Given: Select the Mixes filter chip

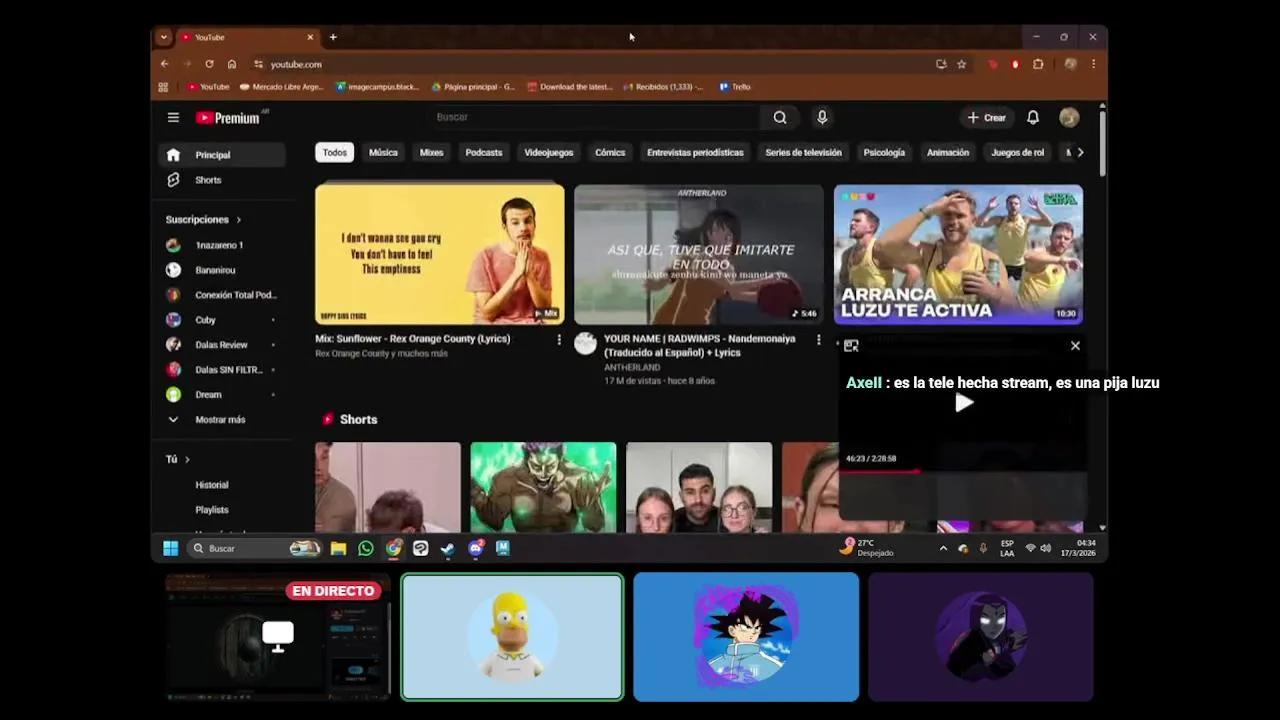Looking at the screenshot, I should point(431,153).
